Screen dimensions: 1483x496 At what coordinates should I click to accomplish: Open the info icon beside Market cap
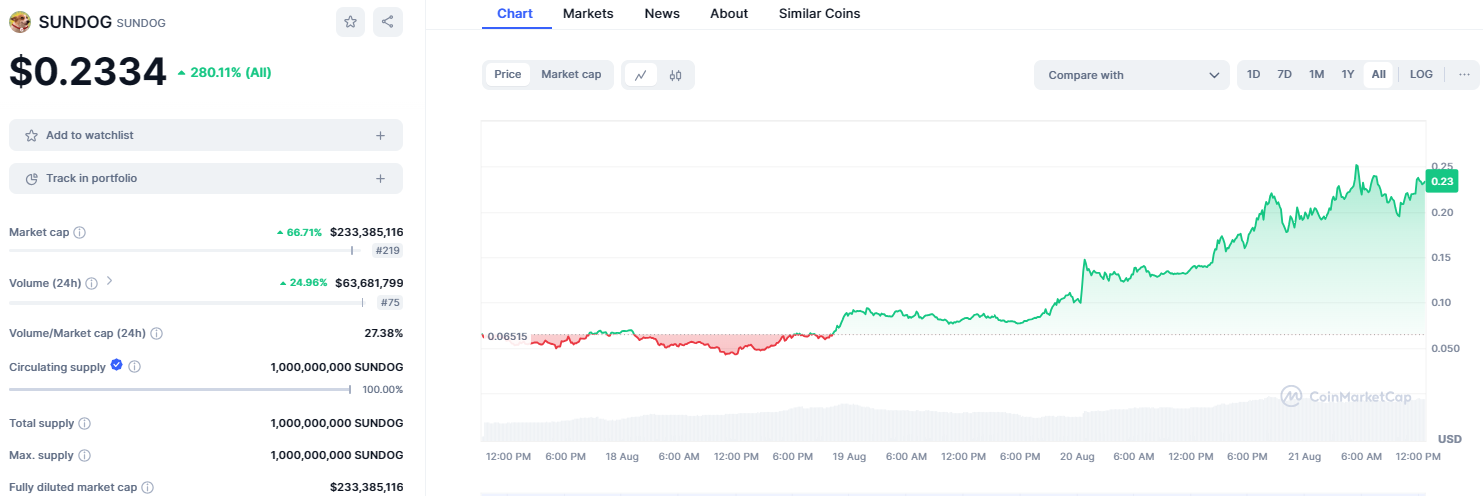[x=80, y=233]
